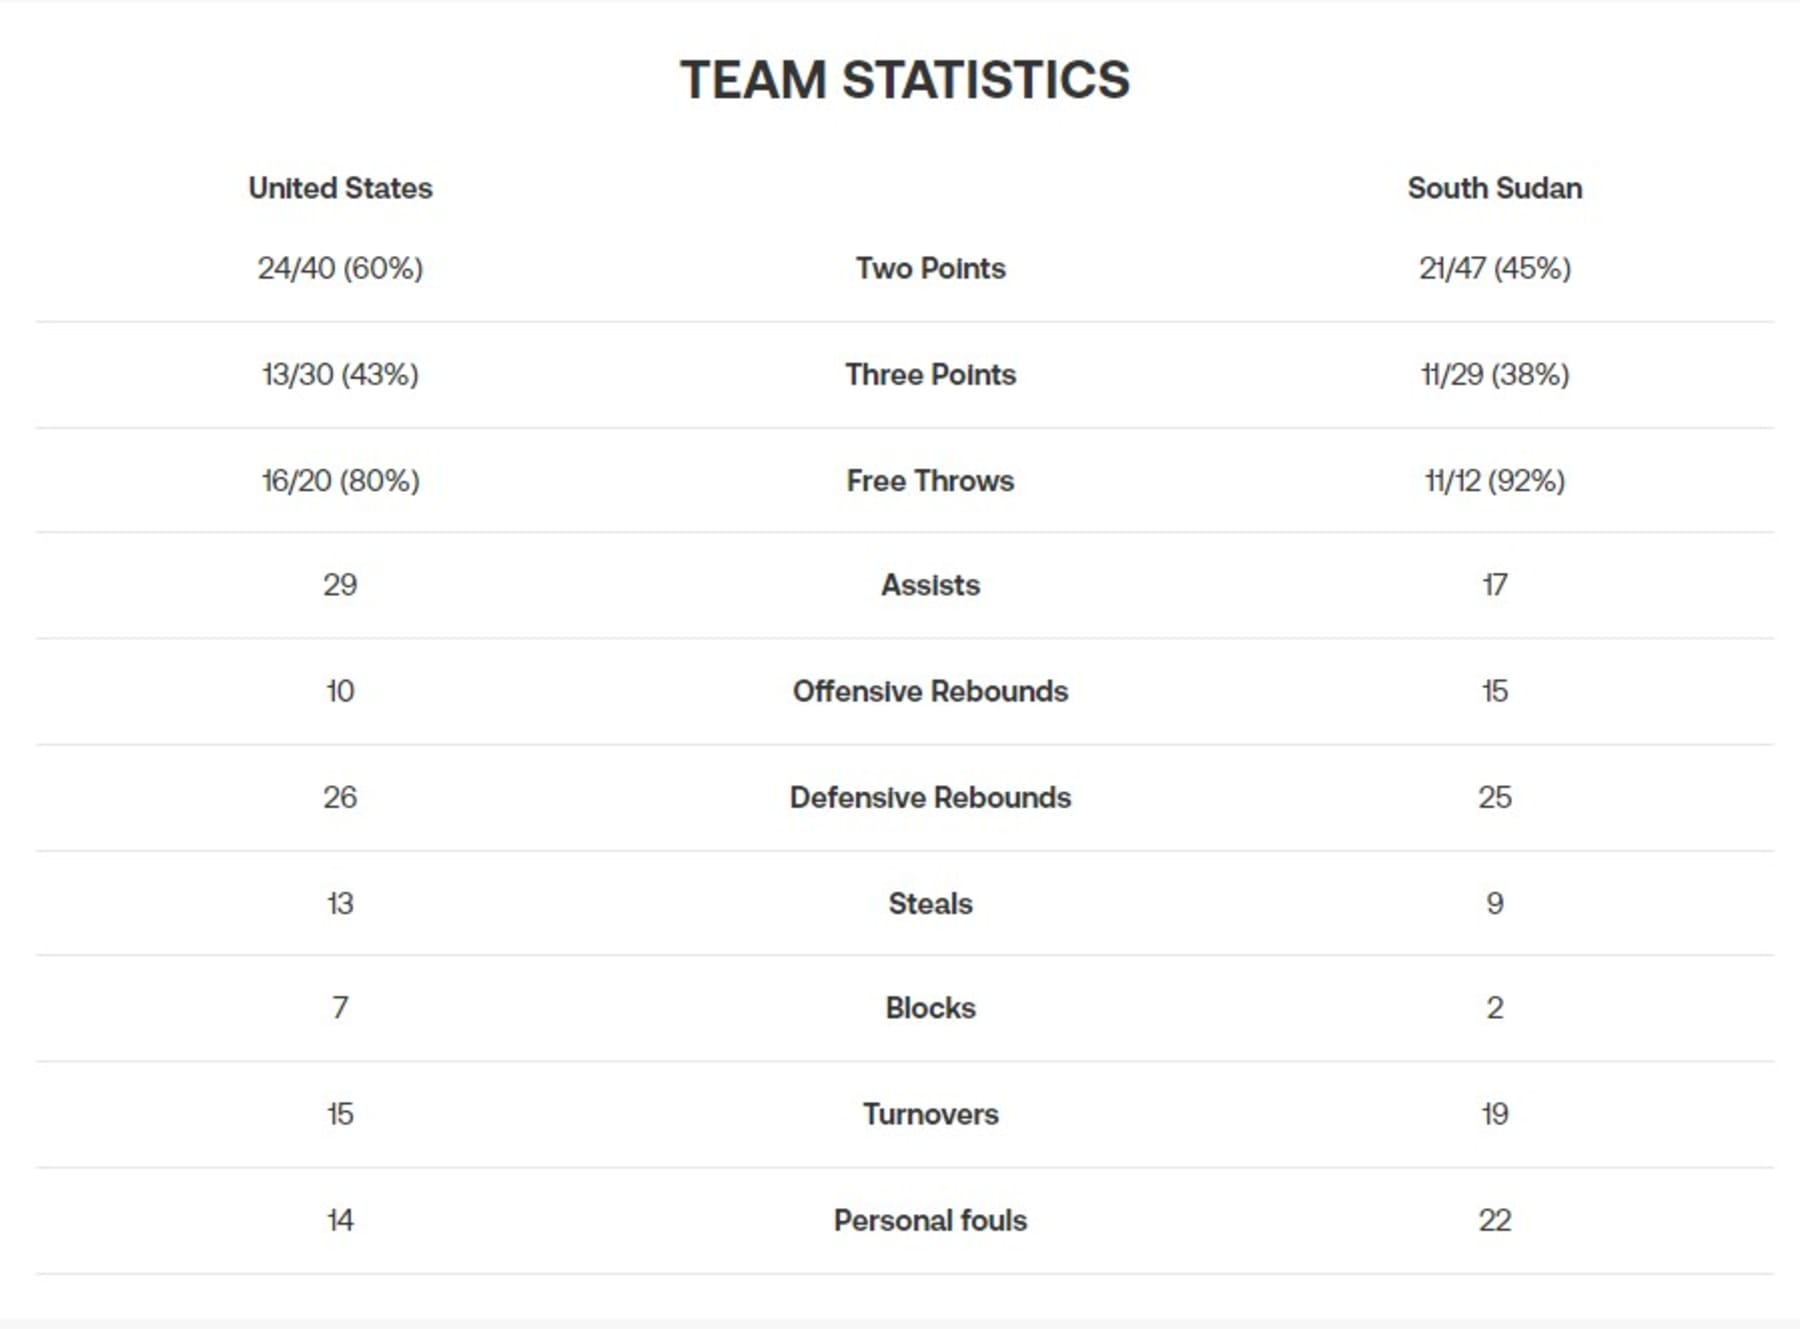
Task: Select the South Sudan column header
Action: tap(1494, 188)
